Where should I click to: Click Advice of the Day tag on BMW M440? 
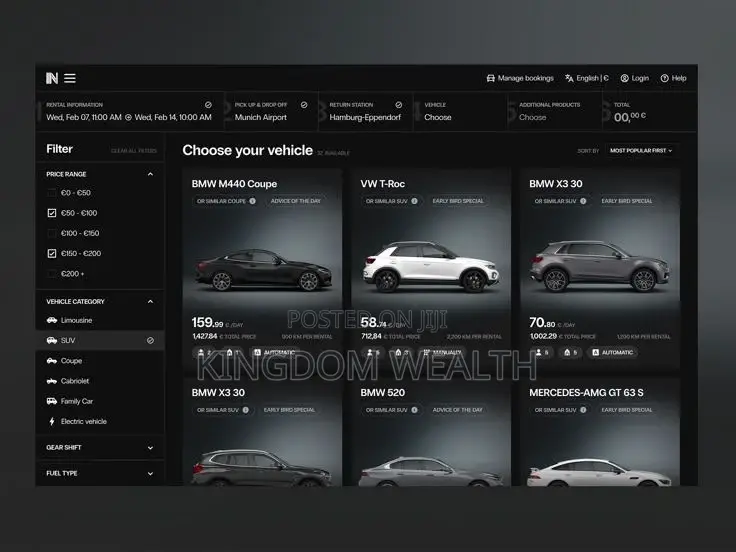pyautogui.click(x=296, y=201)
